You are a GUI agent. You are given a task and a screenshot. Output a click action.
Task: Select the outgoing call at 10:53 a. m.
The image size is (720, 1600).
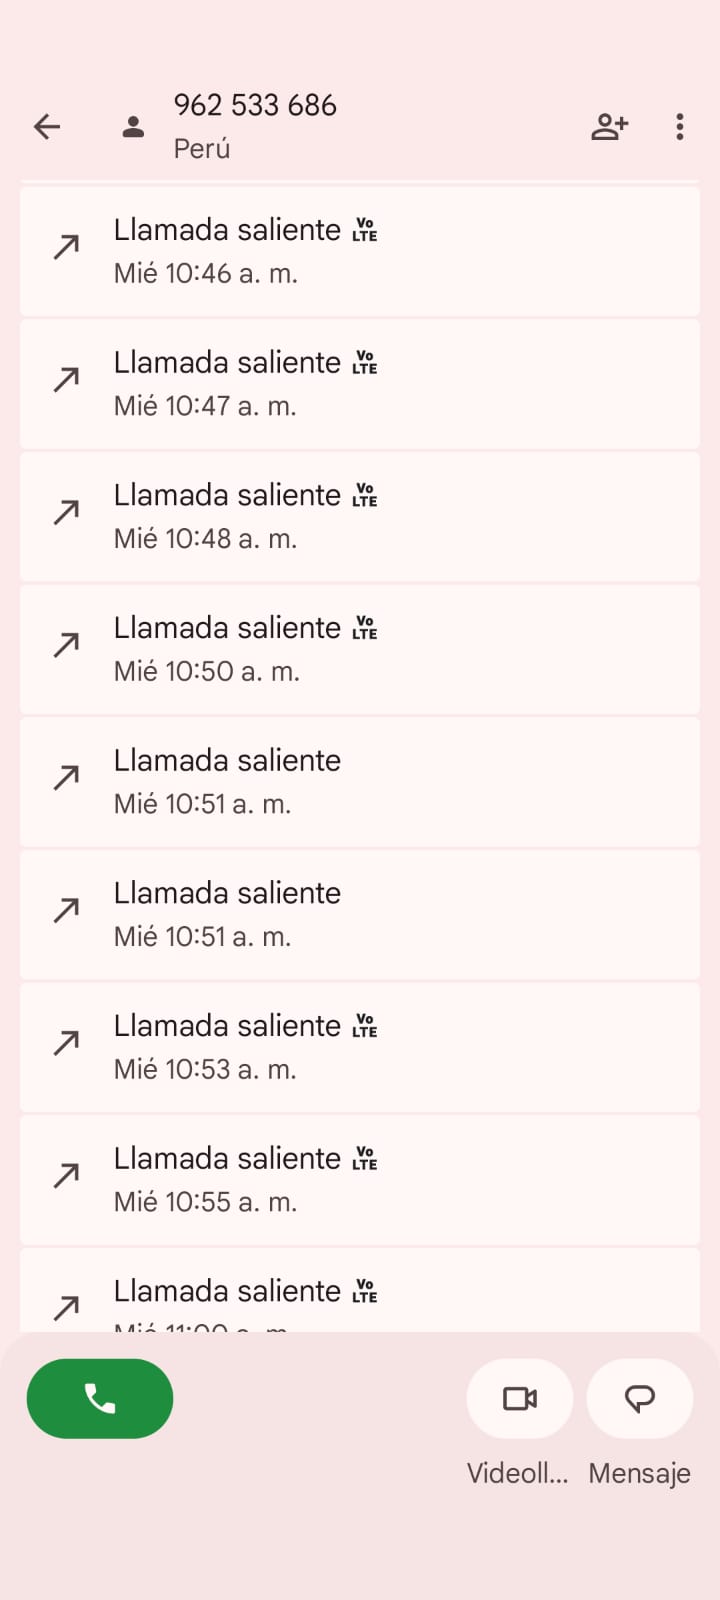pos(359,1047)
